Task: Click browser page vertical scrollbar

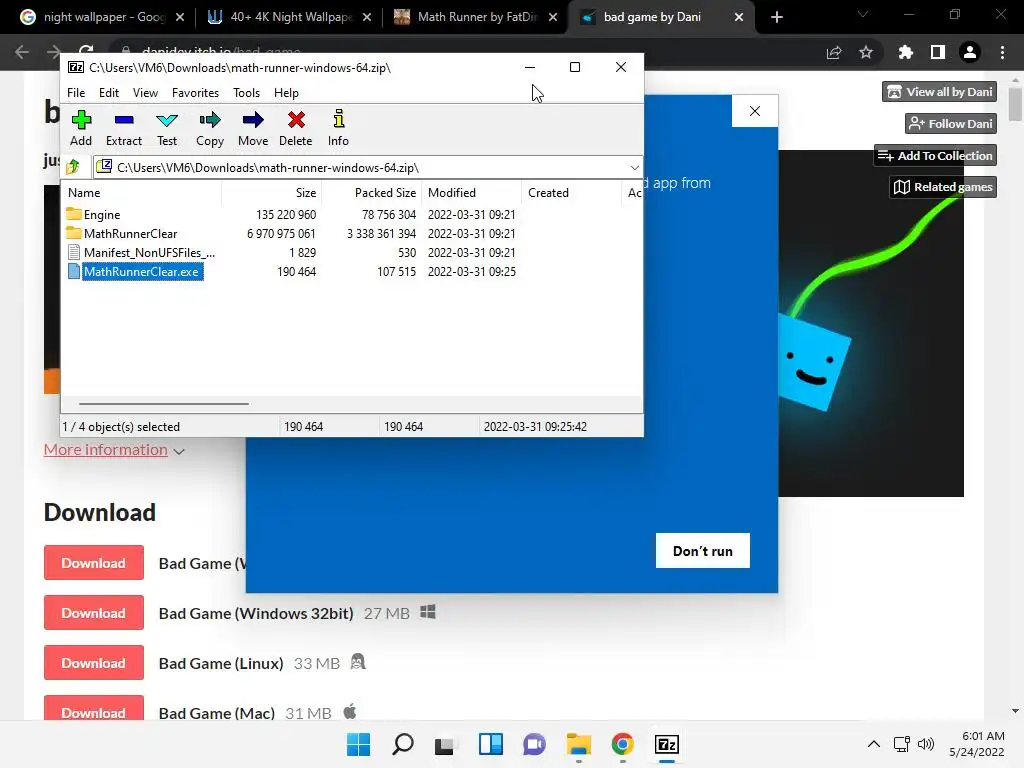Action: pyautogui.click(x=1015, y=104)
